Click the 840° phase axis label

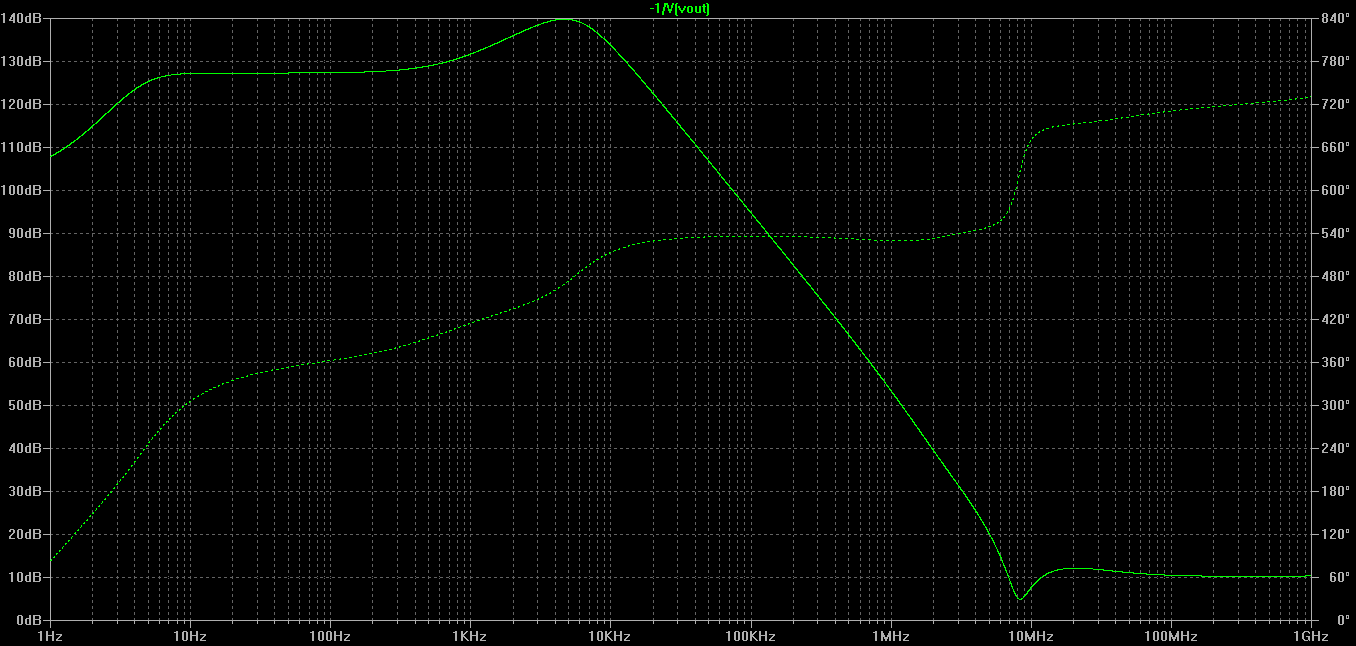1335,18
